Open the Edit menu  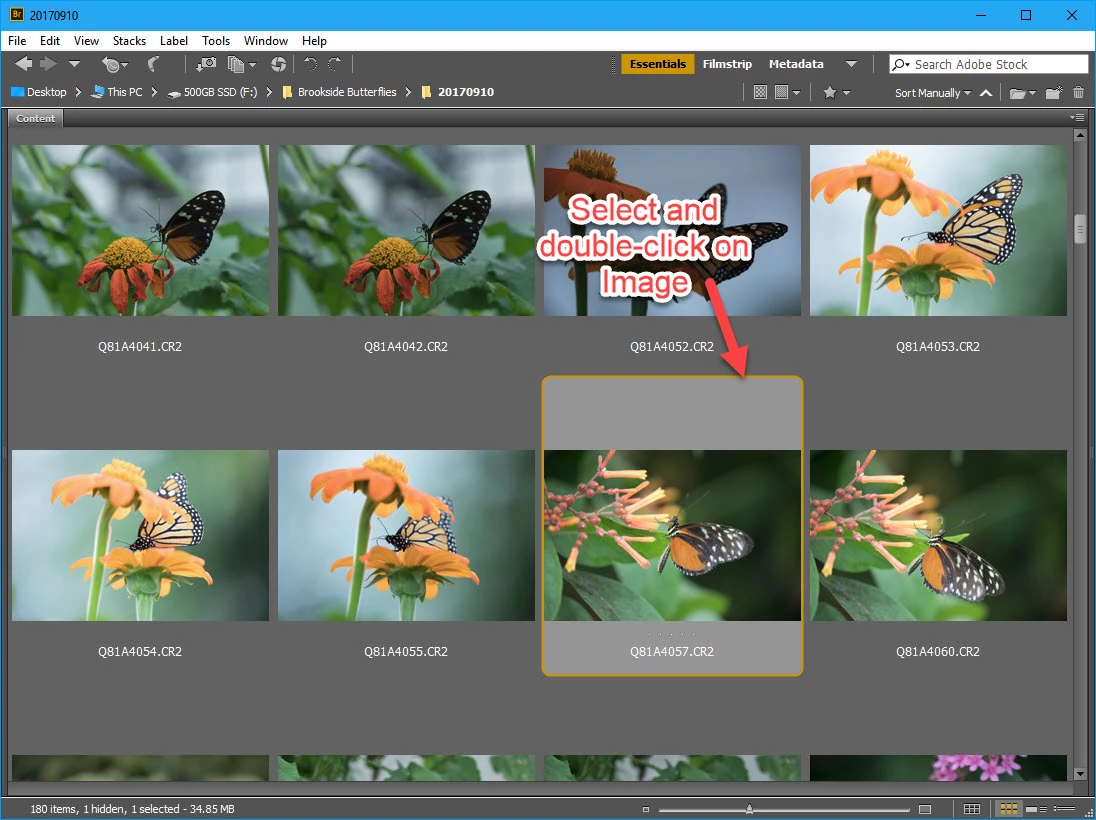[x=50, y=41]
